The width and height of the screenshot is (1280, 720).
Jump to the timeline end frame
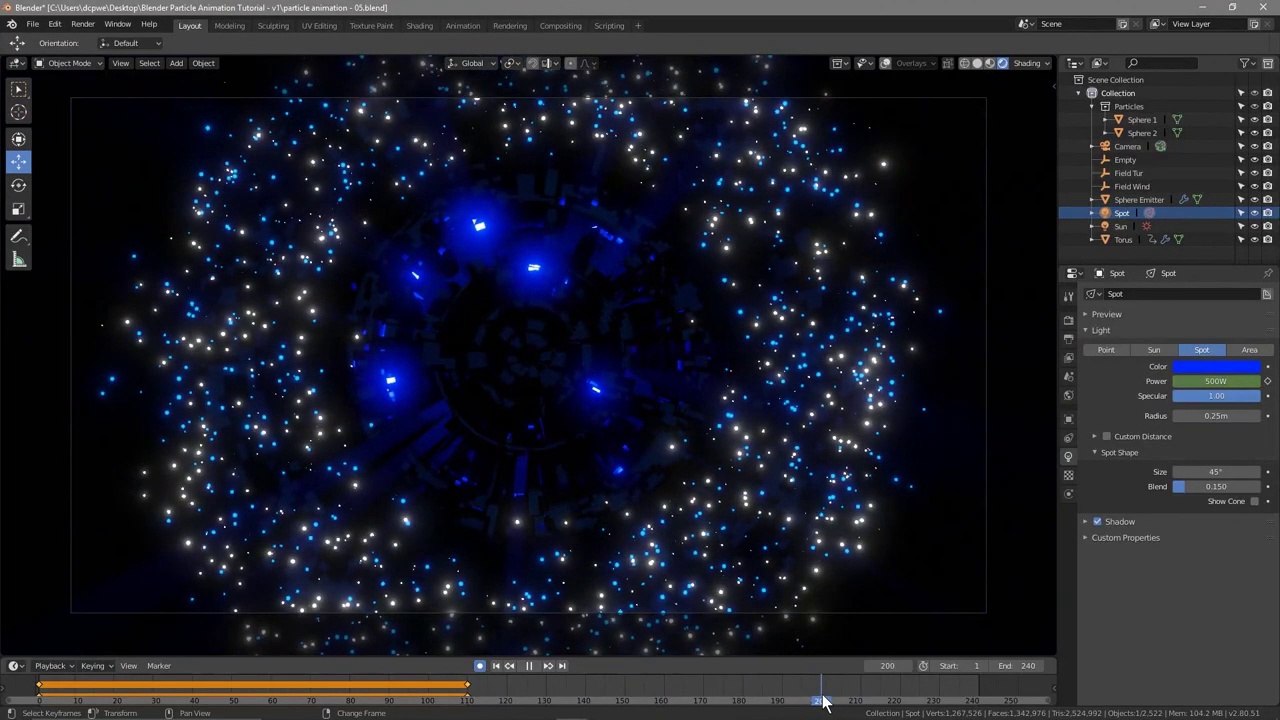pos(562,666)
